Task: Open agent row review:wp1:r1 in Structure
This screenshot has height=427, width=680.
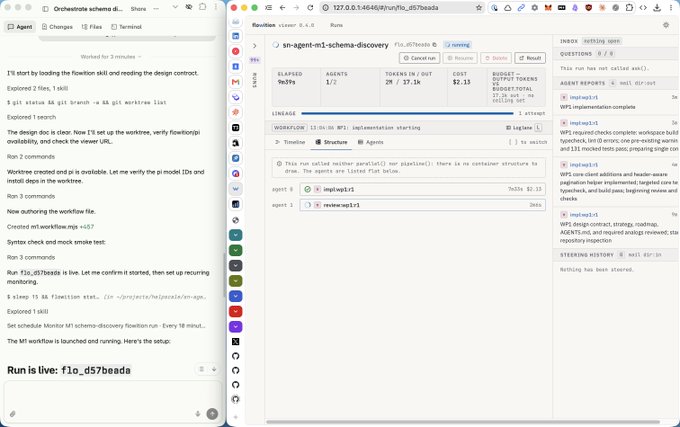Action: [422, 205]
